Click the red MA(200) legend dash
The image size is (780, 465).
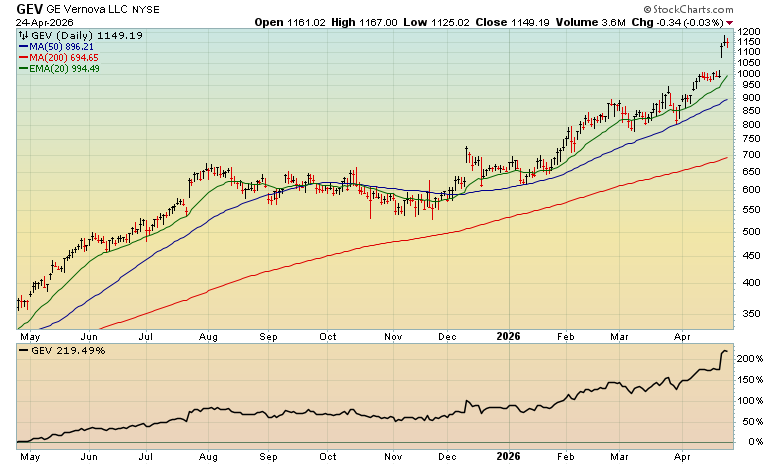click(x=24, y=58)
